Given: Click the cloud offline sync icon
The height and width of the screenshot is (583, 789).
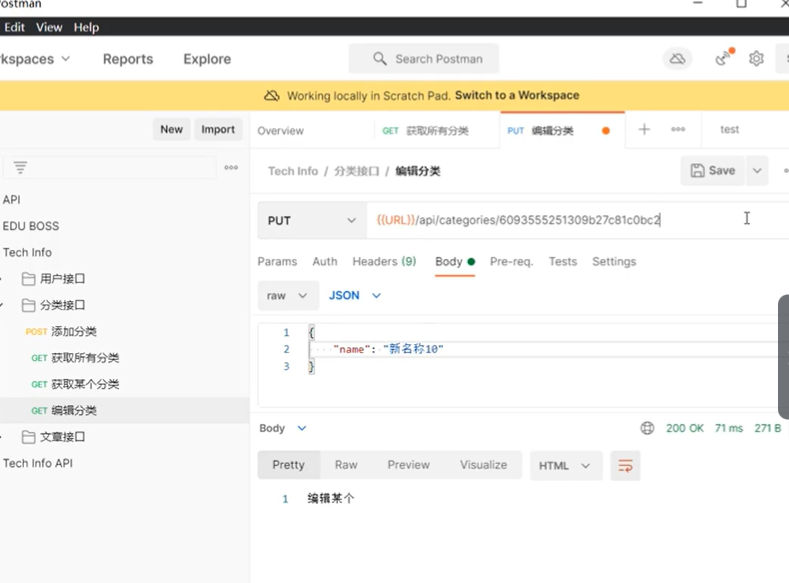Looking at the screenshot, I should pyautogui.click(x=677, y=59).
